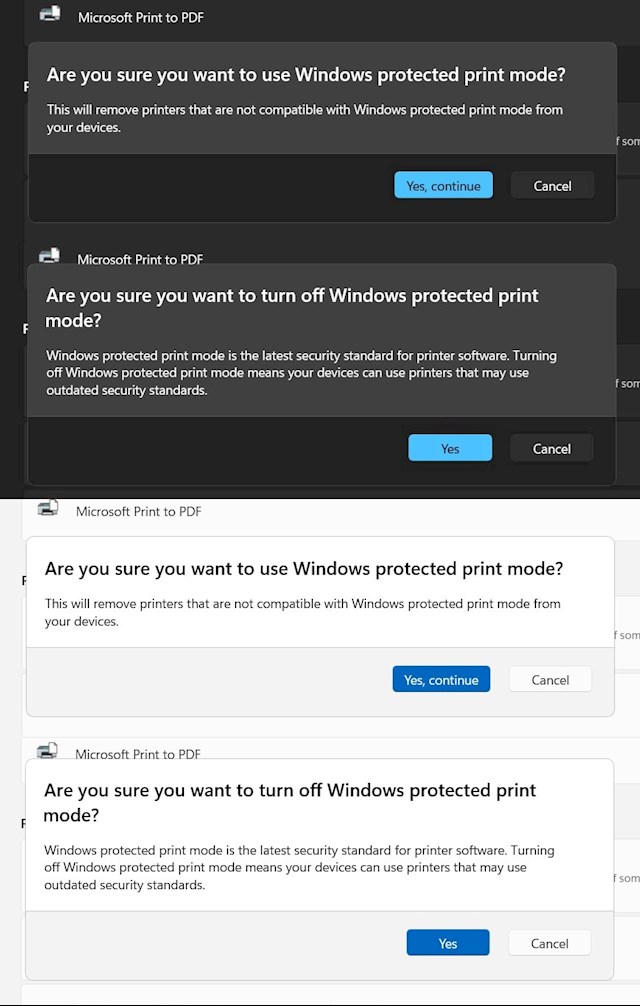
Task: Select 'Microsoft Print to PDF' above light 'use' dialog
Action: point(139,511)
